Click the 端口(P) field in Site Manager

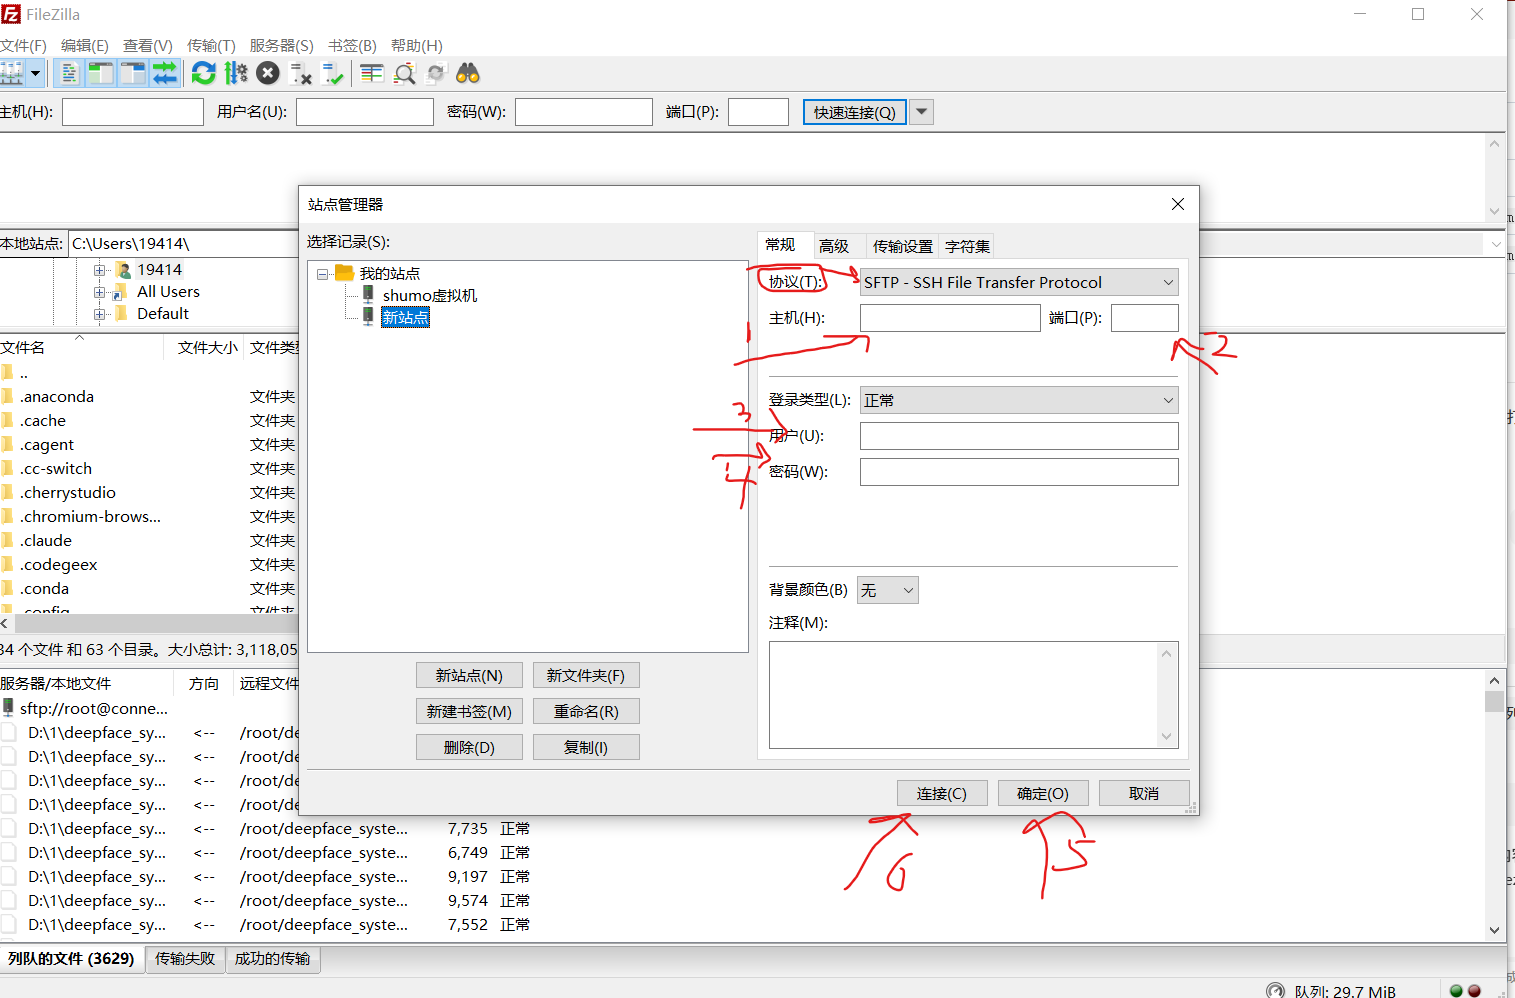(x=1145, y=318)
